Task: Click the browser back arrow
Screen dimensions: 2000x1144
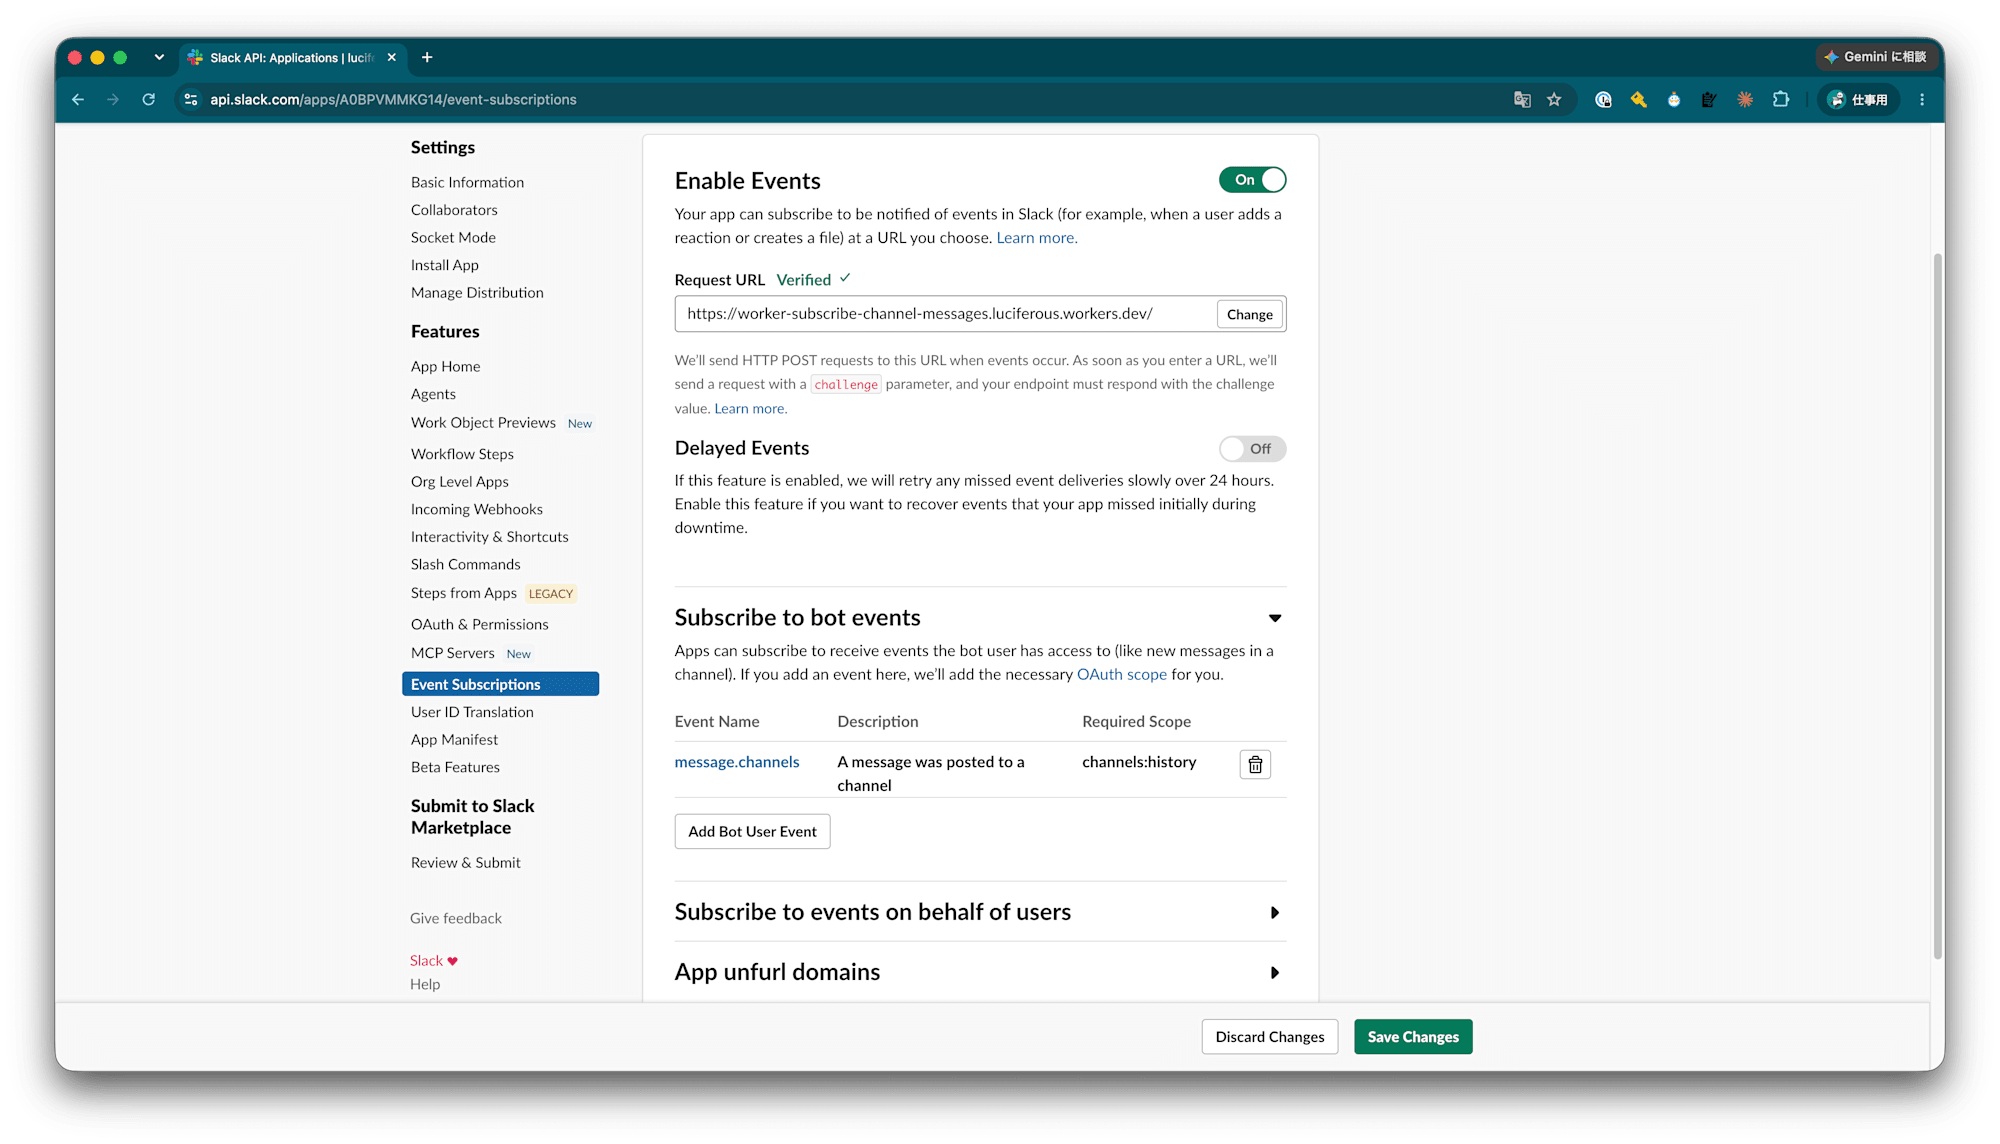Action: (78, 100)
